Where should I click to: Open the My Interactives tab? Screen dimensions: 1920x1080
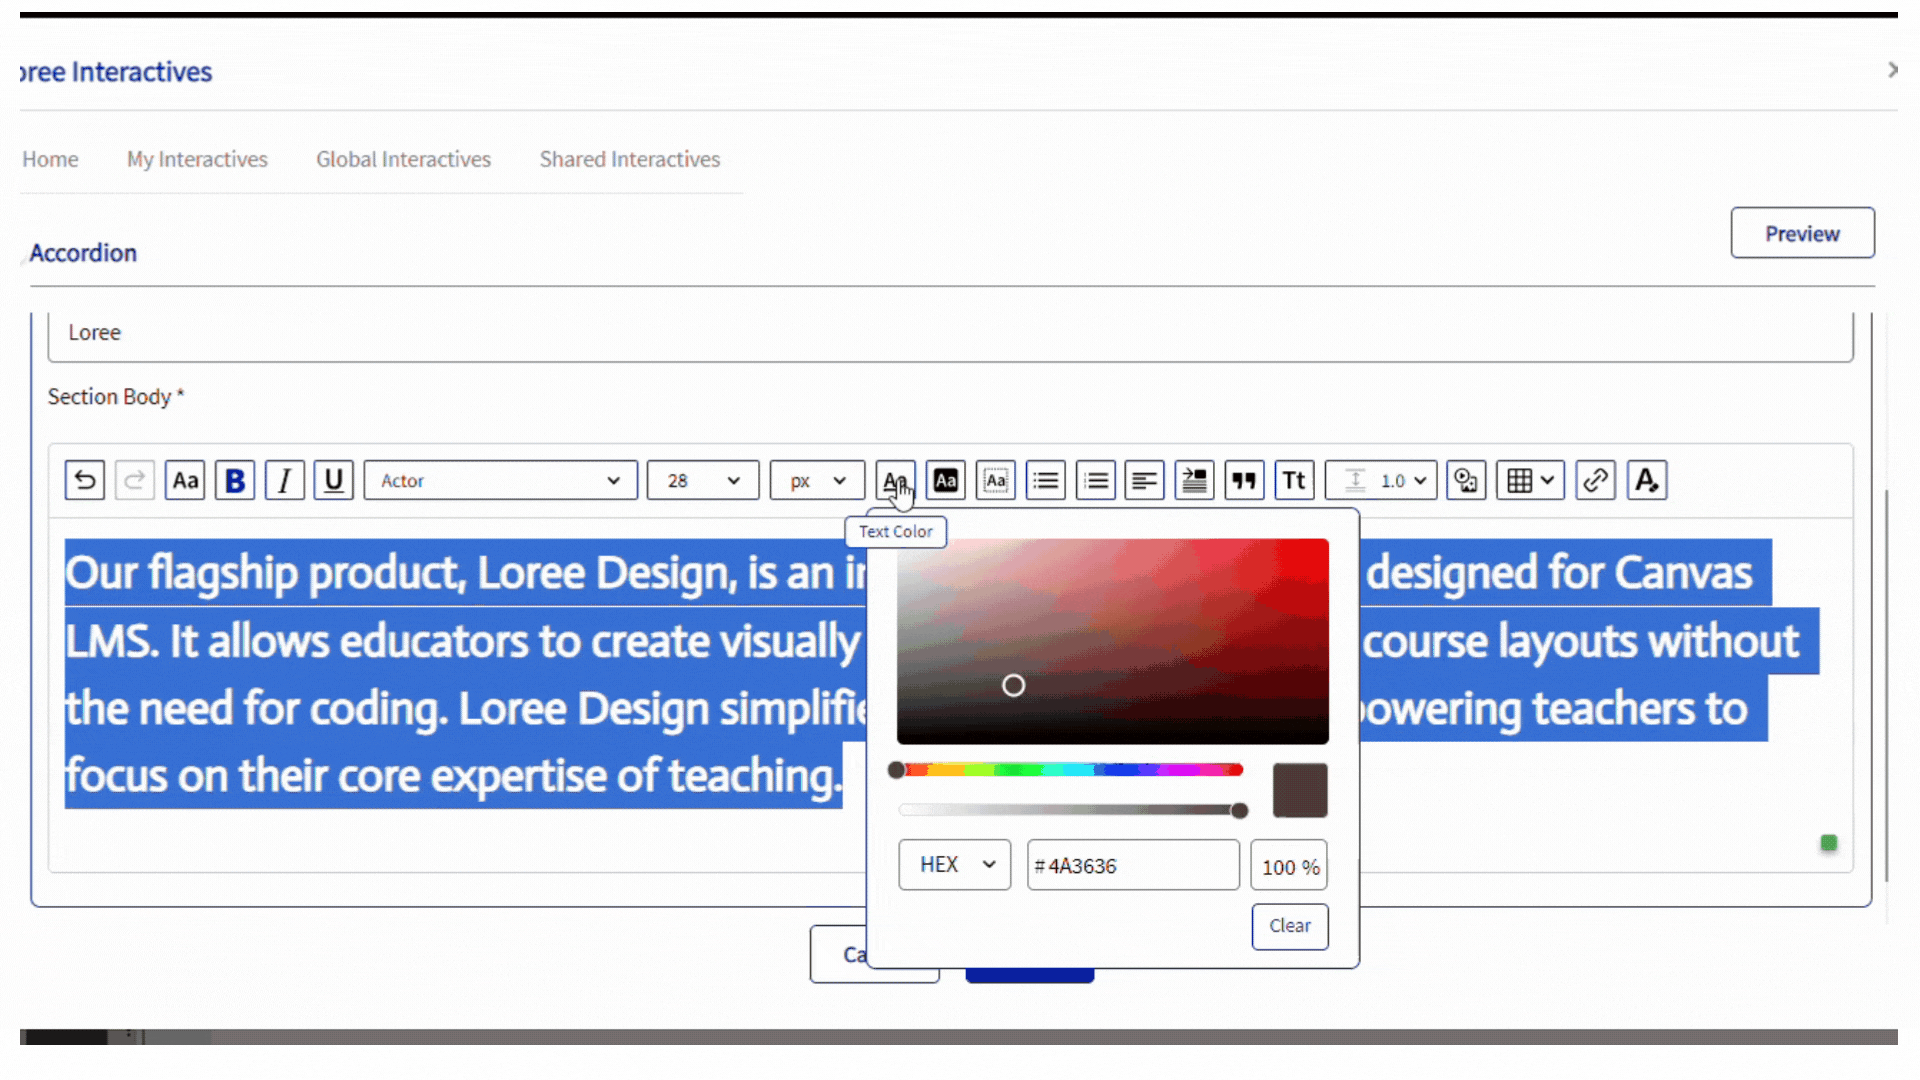(197, 159)
